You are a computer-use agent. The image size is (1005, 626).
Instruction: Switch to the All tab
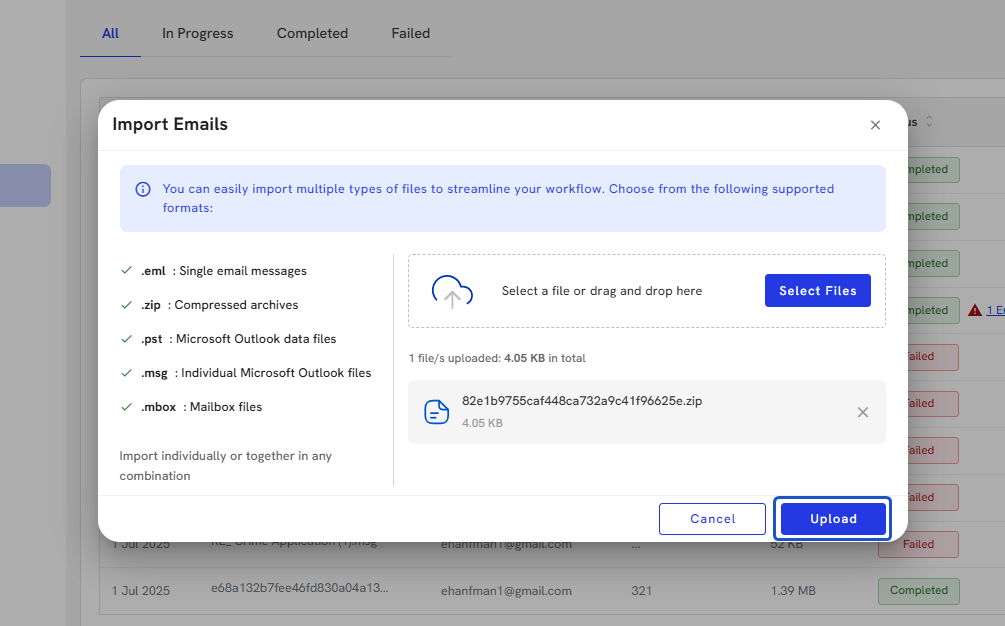tap(110, 33)
